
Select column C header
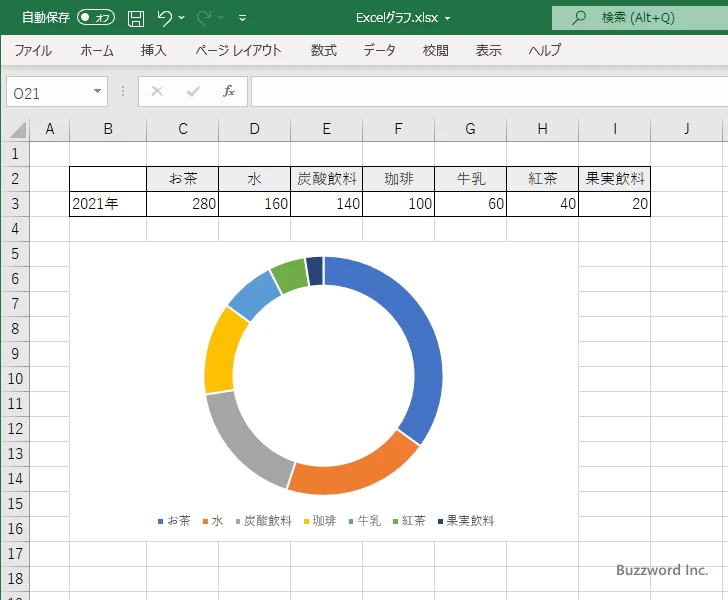point(182,129)
